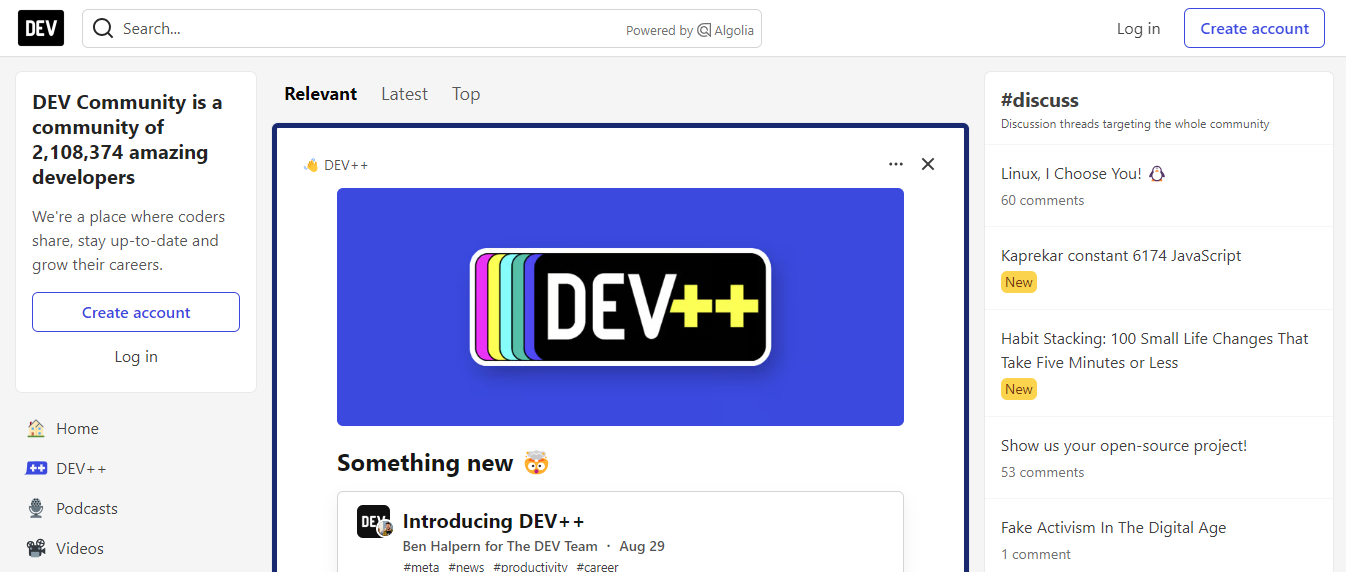
Task: Click New badge under Kaprekar thread
Action: (x=1019, y=282)
